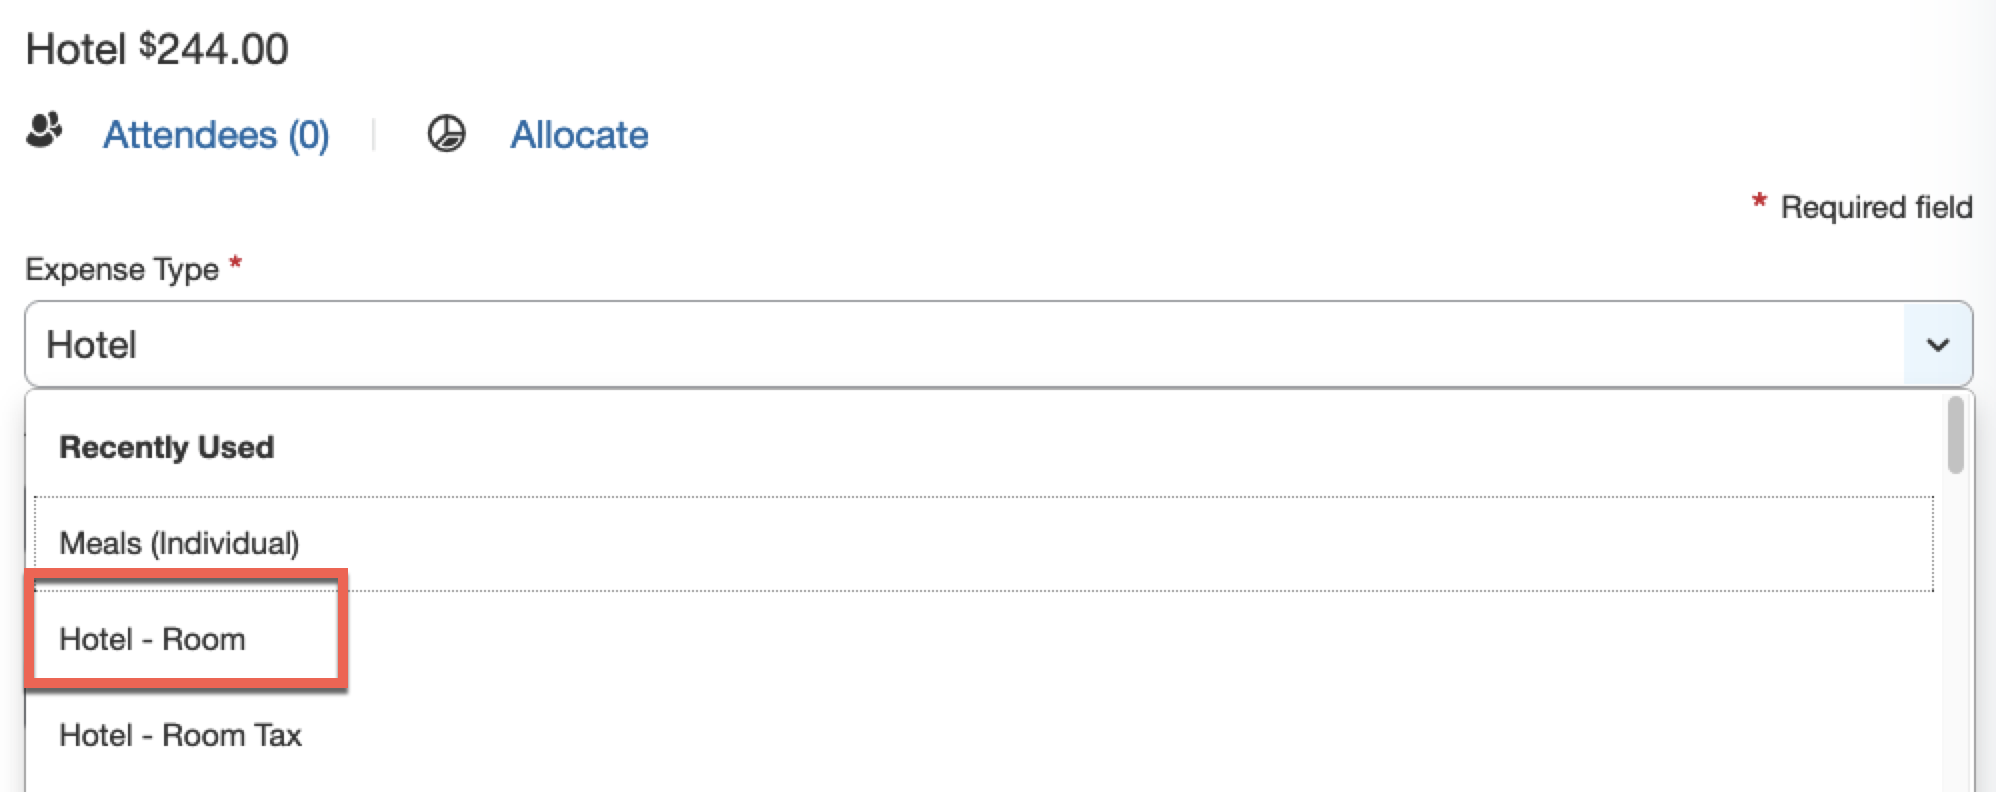Open the Attendees (0) link
The width and height of the screenshot is (1996, 792).
(x=216, y=135)
